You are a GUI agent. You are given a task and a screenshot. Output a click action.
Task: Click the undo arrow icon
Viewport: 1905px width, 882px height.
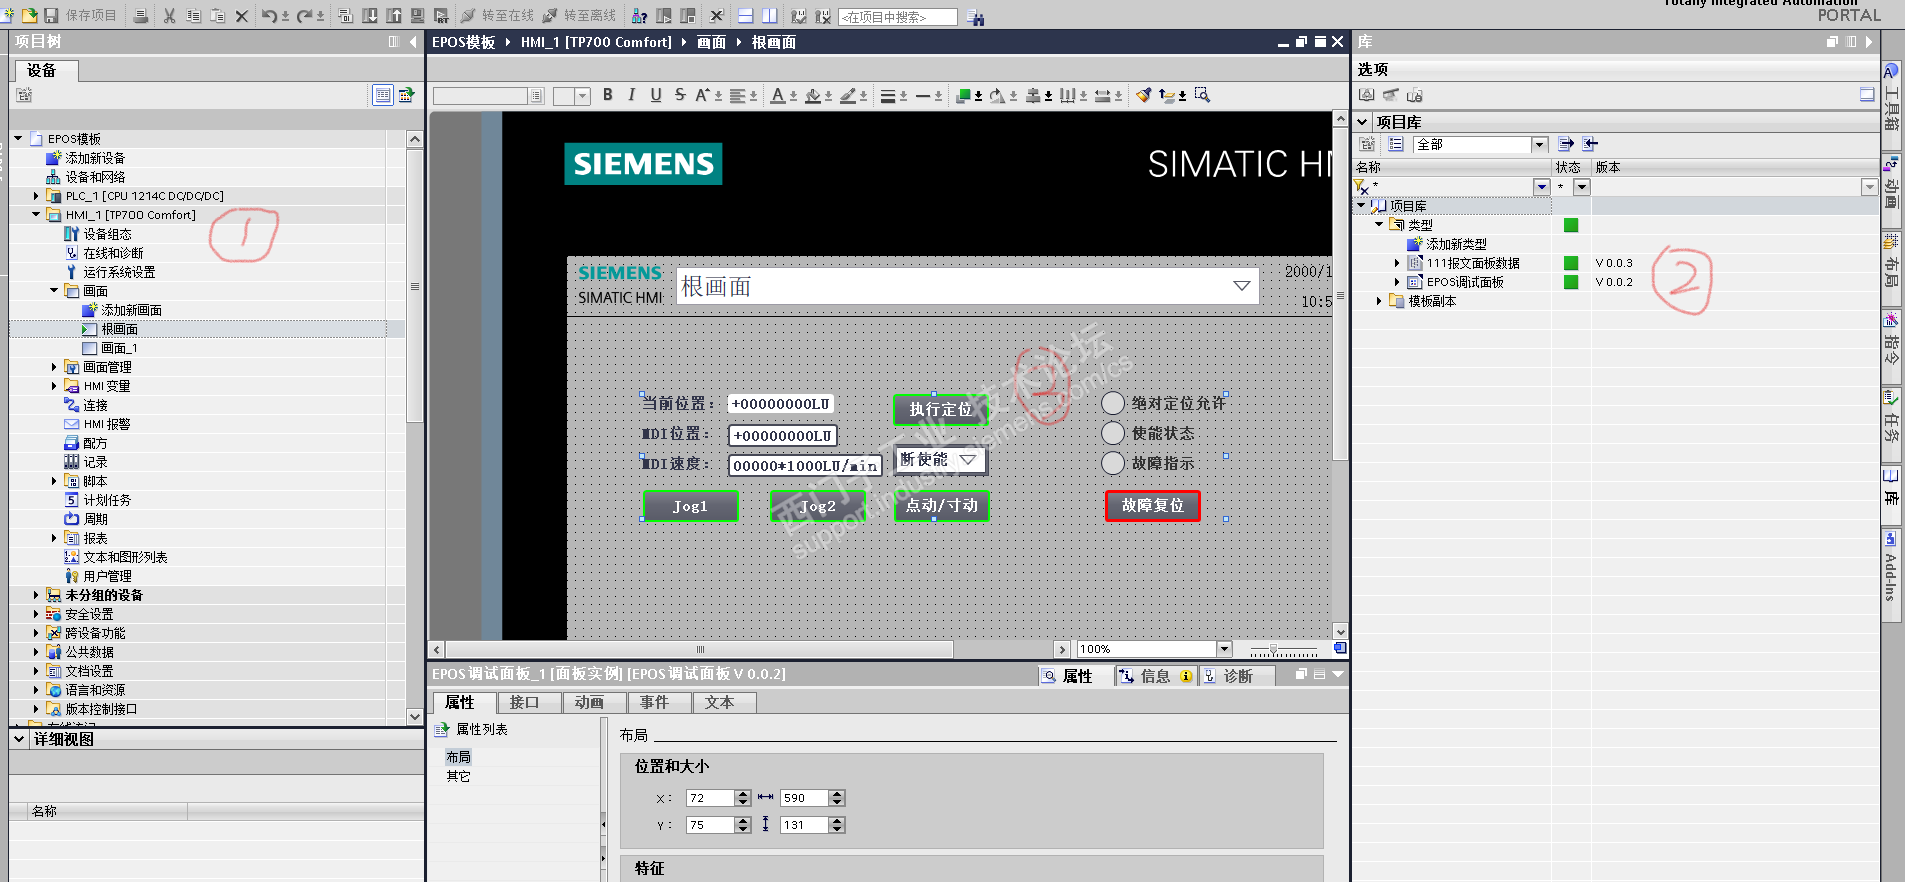click(x=269, y=15)
